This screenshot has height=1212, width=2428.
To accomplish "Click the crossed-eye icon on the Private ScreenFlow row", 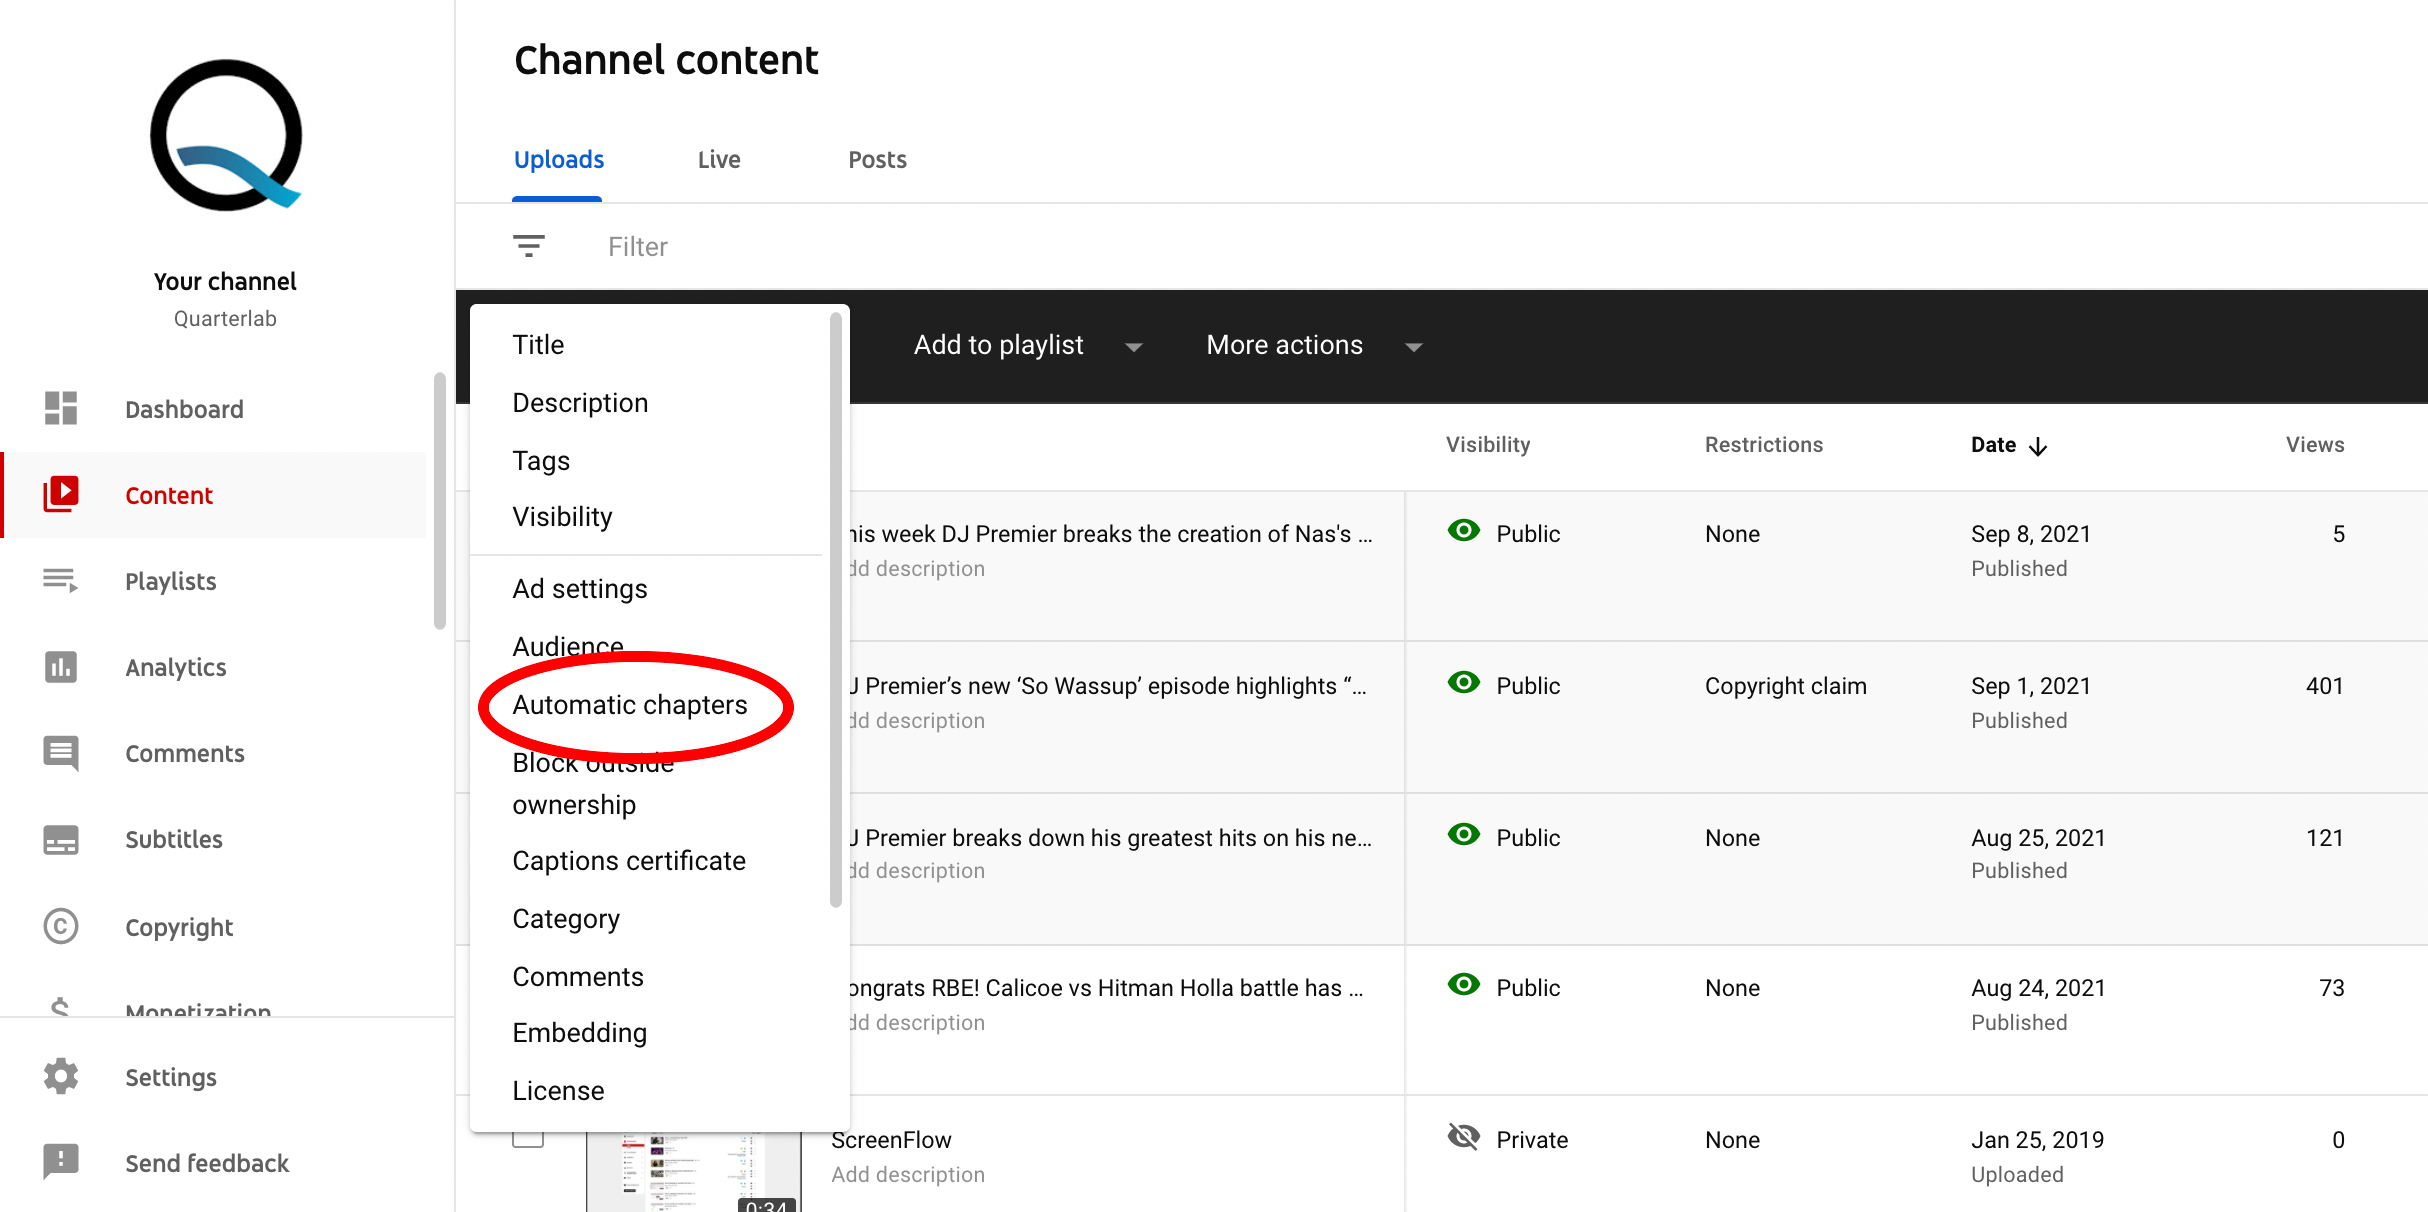I will click(x=1463, y=1137).
